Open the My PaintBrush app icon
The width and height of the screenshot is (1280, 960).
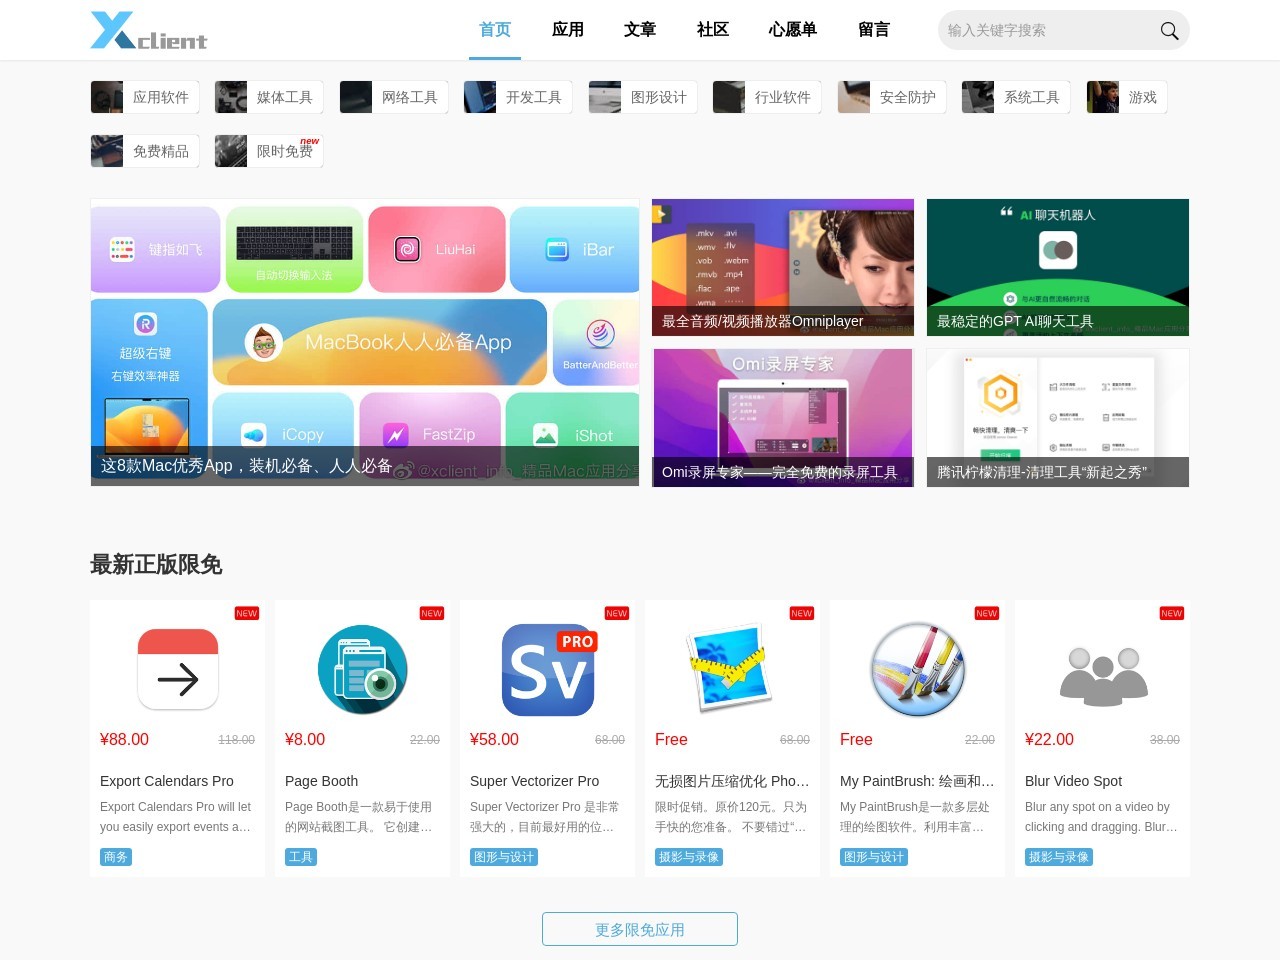coord(917,669)
